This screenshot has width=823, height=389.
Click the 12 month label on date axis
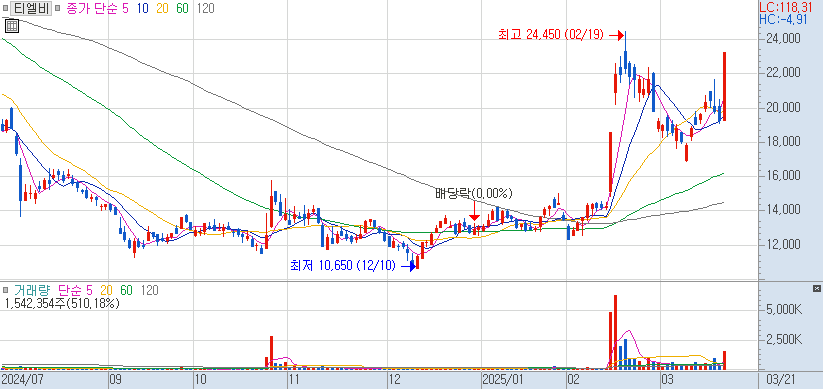click(x=394, y=380)
